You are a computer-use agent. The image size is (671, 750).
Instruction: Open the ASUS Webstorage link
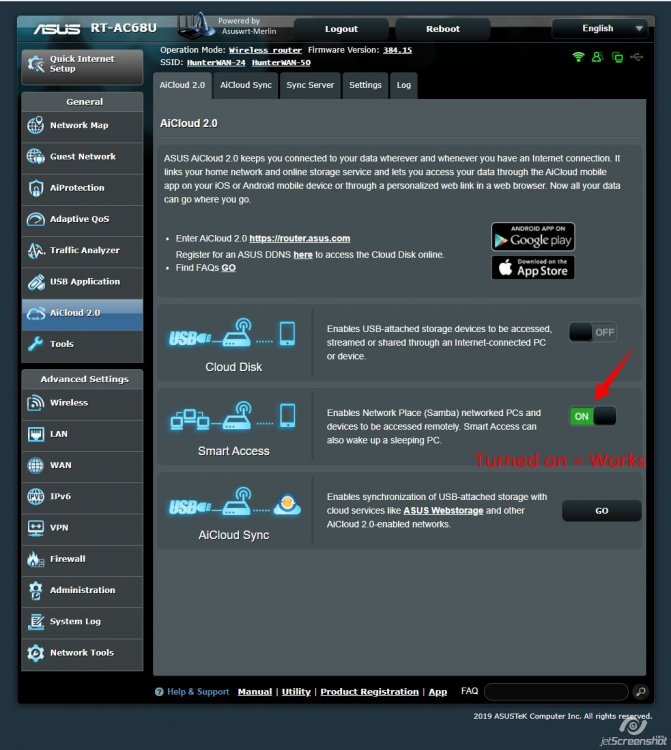[x=443, y=511]
